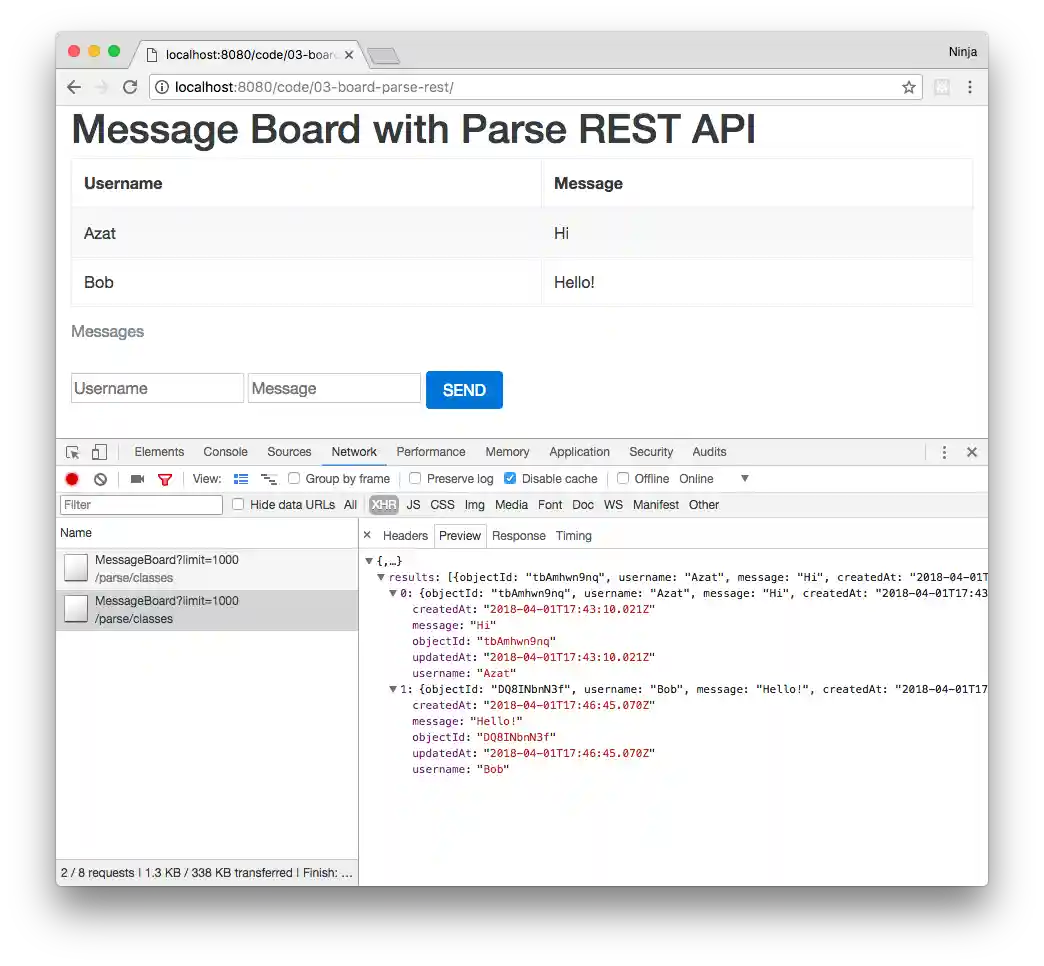Activate the inspect element picker icon
The width and height of the screenshot is (1044, 966).
coord(73,452)
